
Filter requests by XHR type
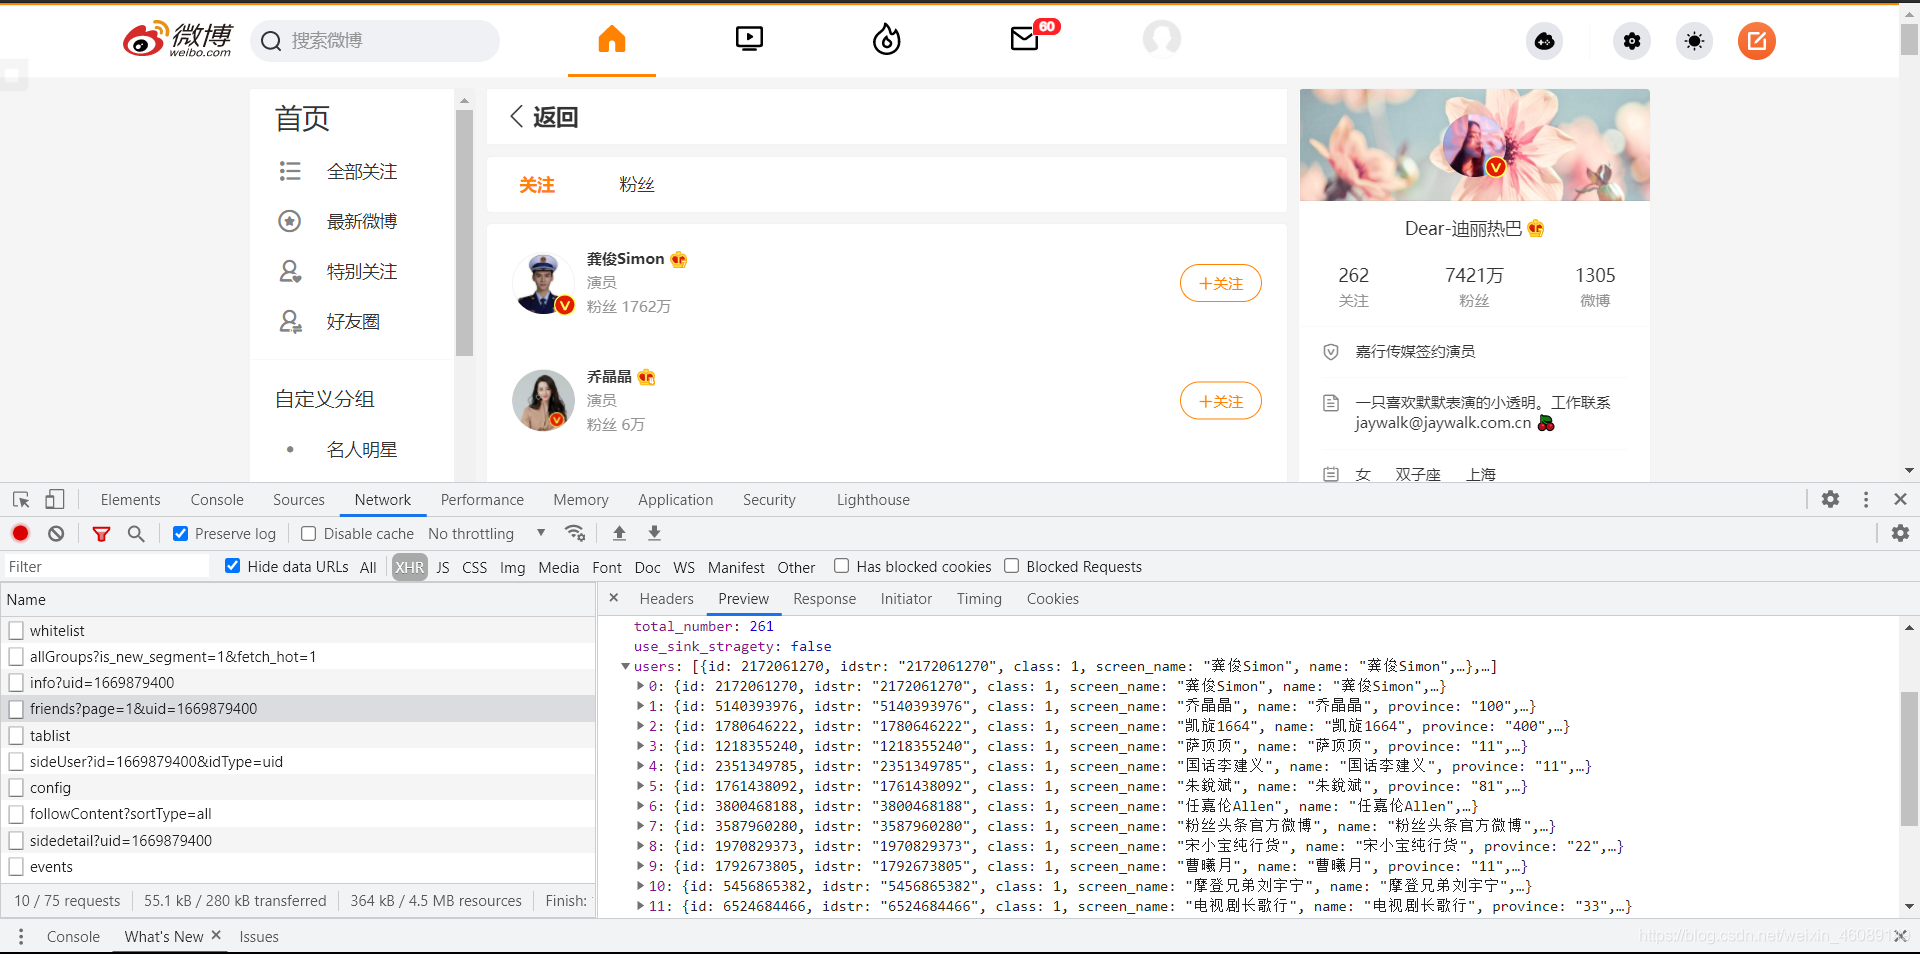[x=409, y=567]
